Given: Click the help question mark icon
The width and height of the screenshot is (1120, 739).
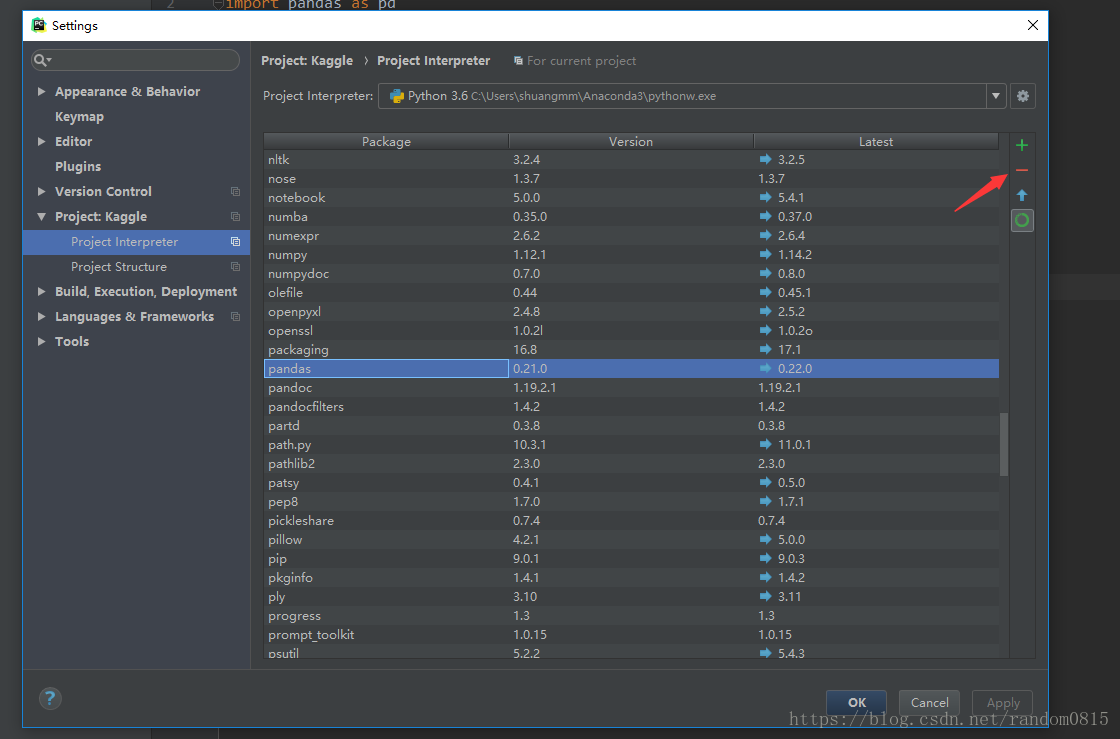Looking at the screenshot, I should pos(50,698).
